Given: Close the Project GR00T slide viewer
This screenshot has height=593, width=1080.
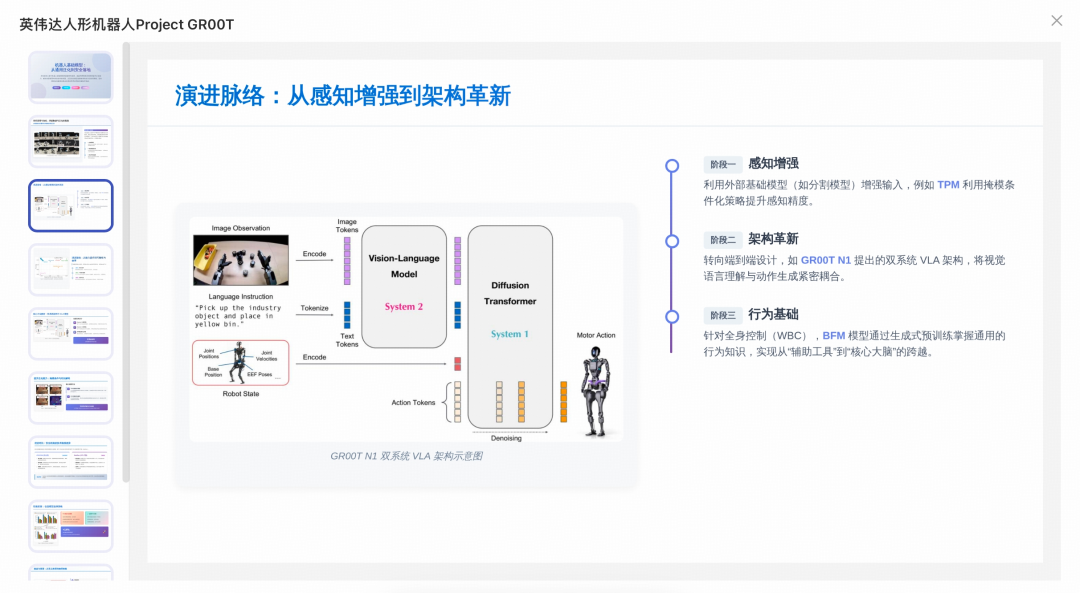Looking at the screenshot, I should (1057, 21).
